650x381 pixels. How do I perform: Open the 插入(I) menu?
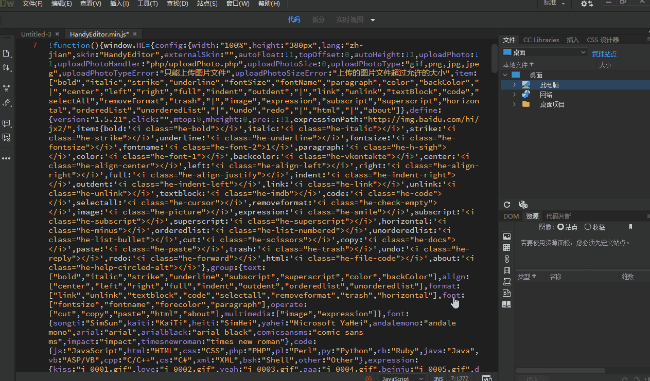119,4
